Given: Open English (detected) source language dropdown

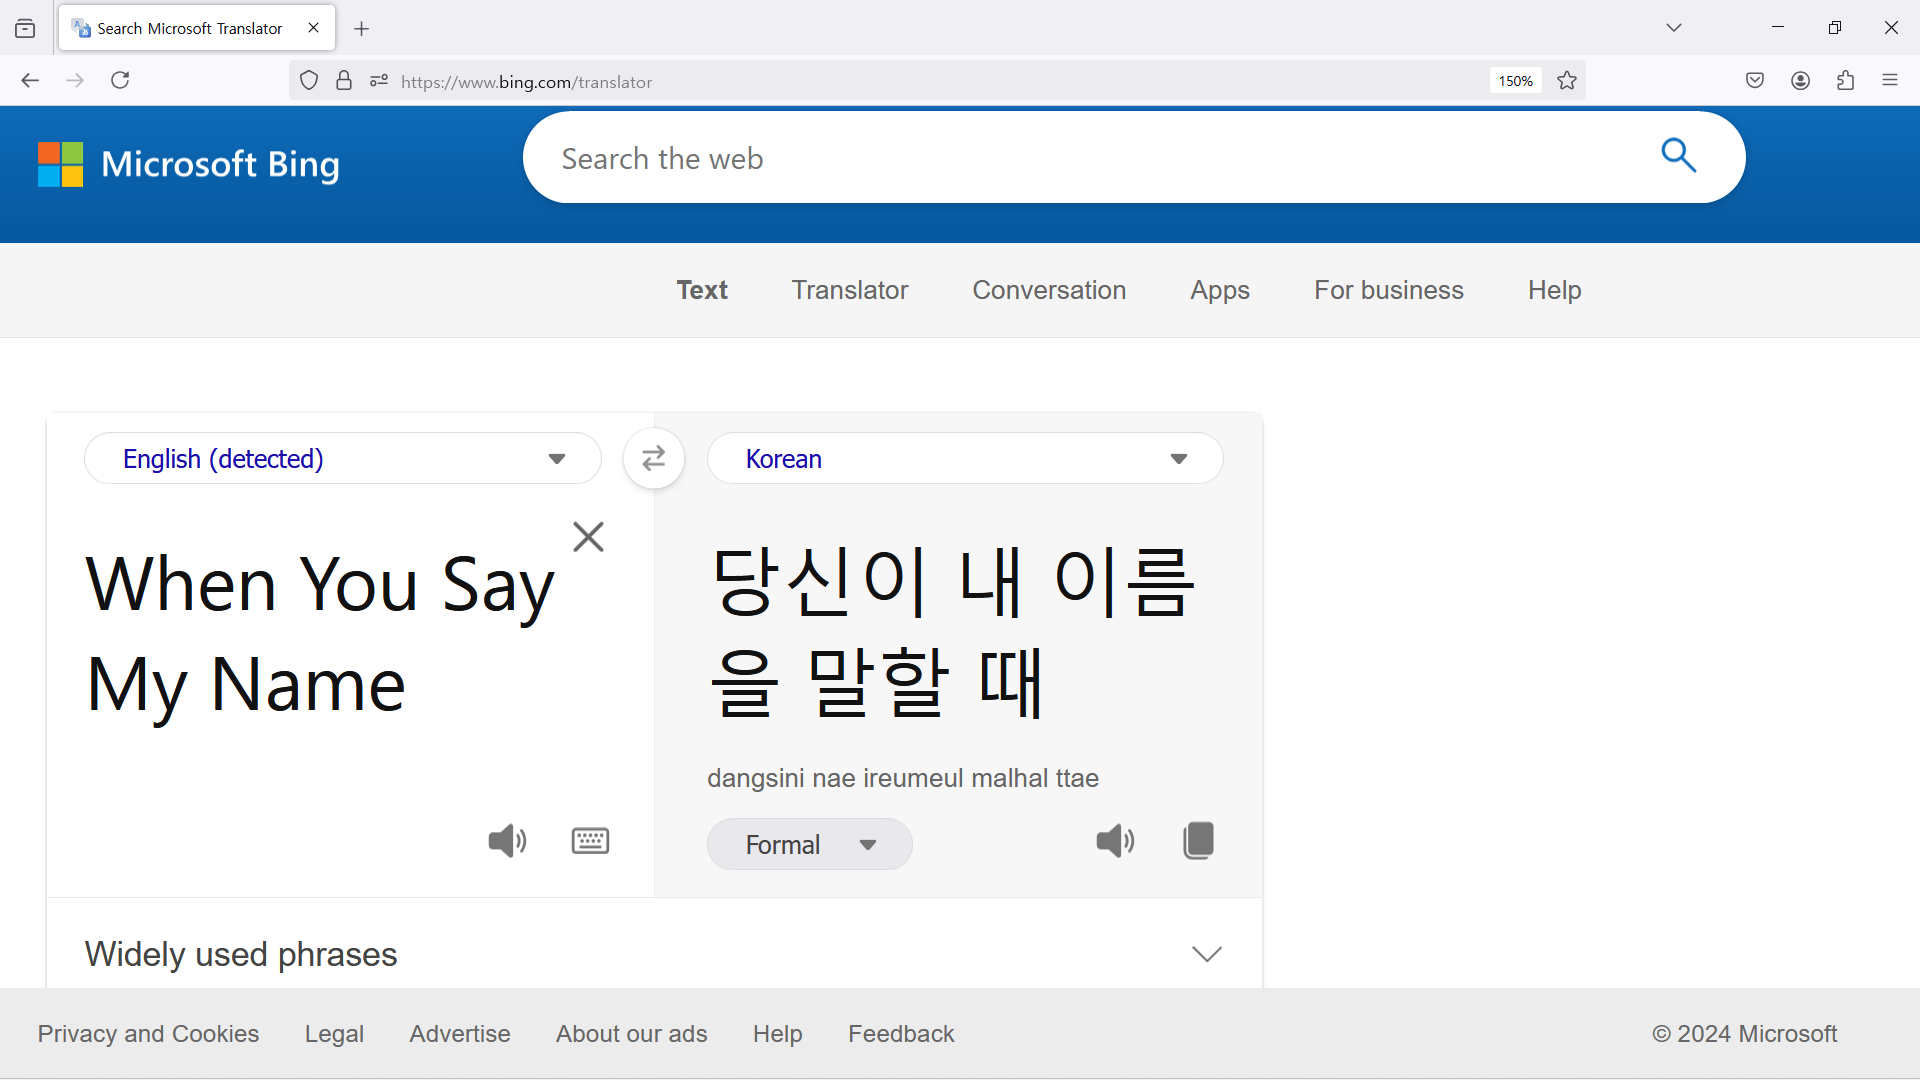Looking at the screenshot, I should 343,459.
